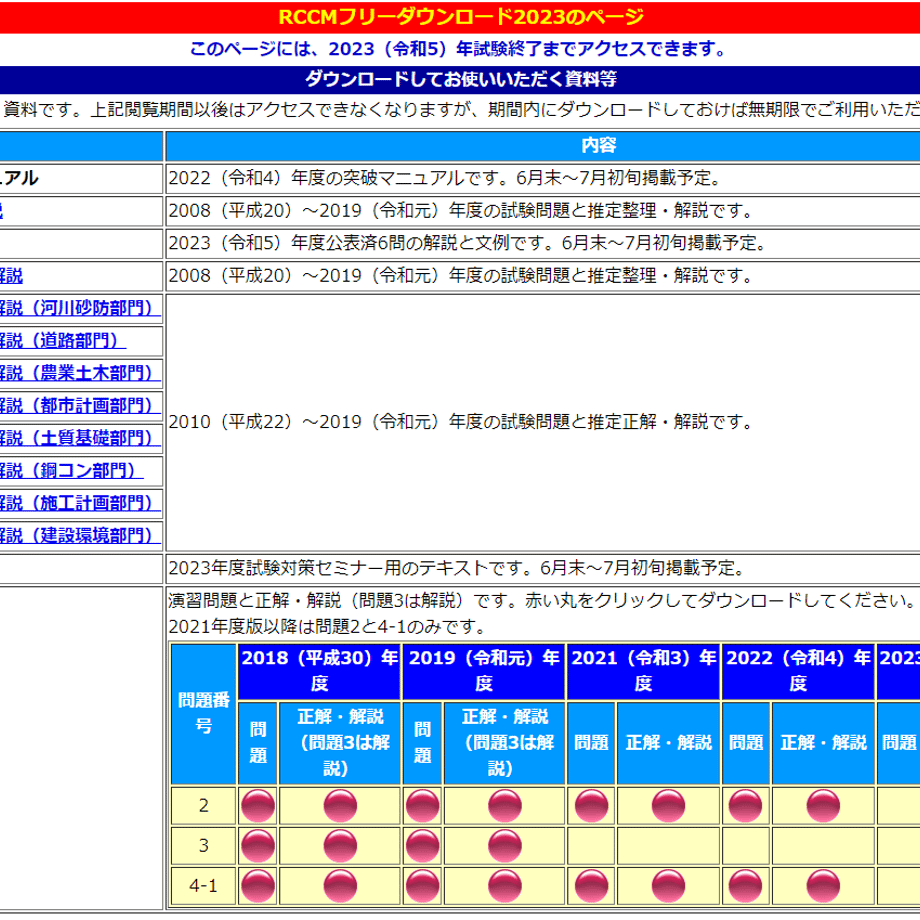Open the 鋼コン部門 解説 link

point(72,471)
